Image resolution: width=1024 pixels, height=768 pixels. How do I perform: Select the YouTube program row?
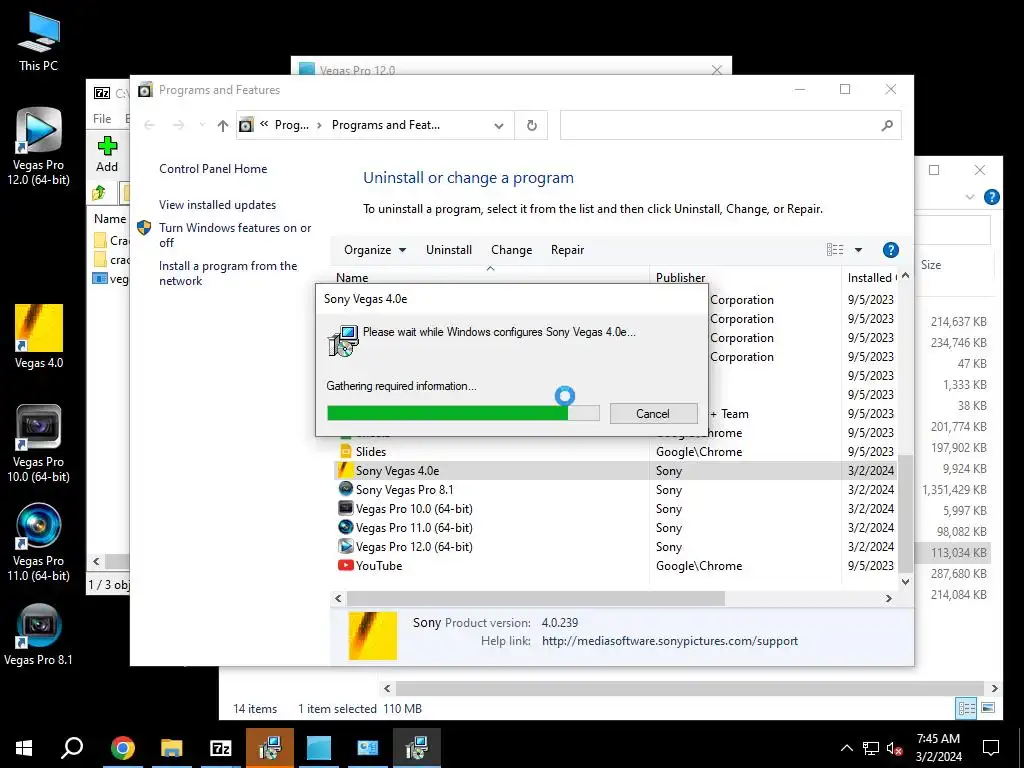click(614, 565)
